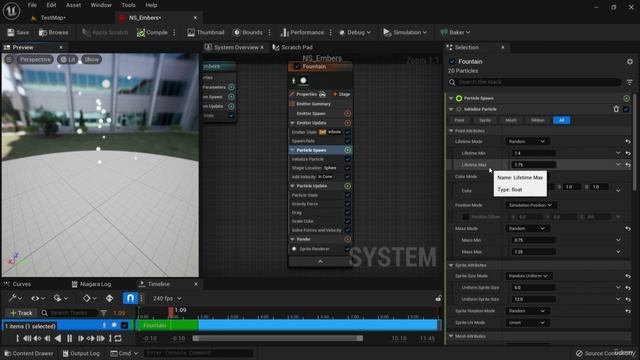Add module to Particle Update group

tap(347, 186)
